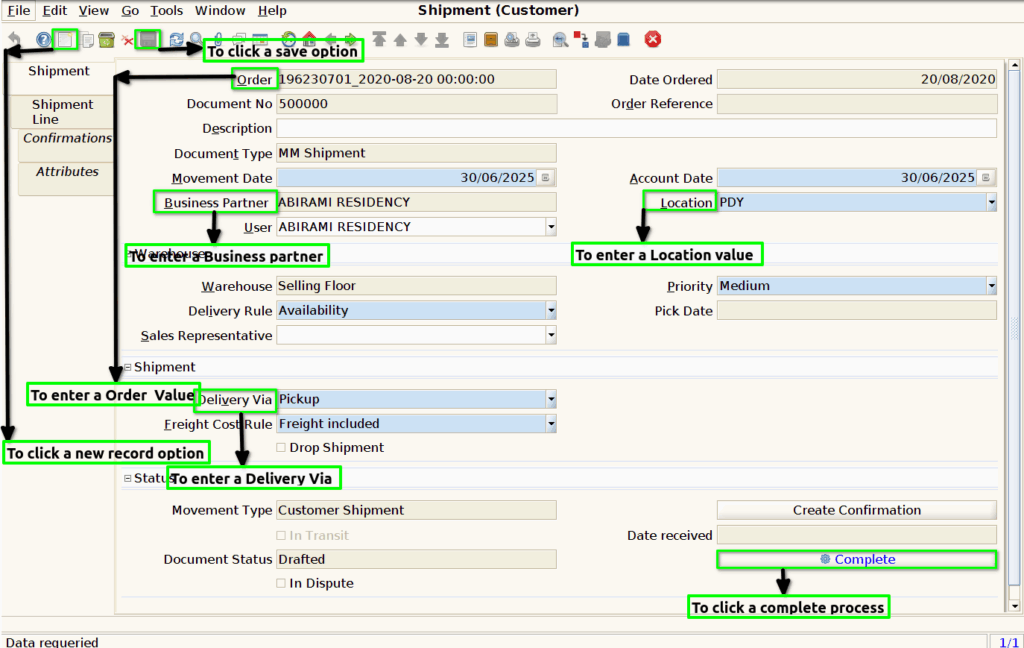The image size is (1024, 648).
Task: Open the Location dropdown showing PDY
Action: tap(991, 202)
